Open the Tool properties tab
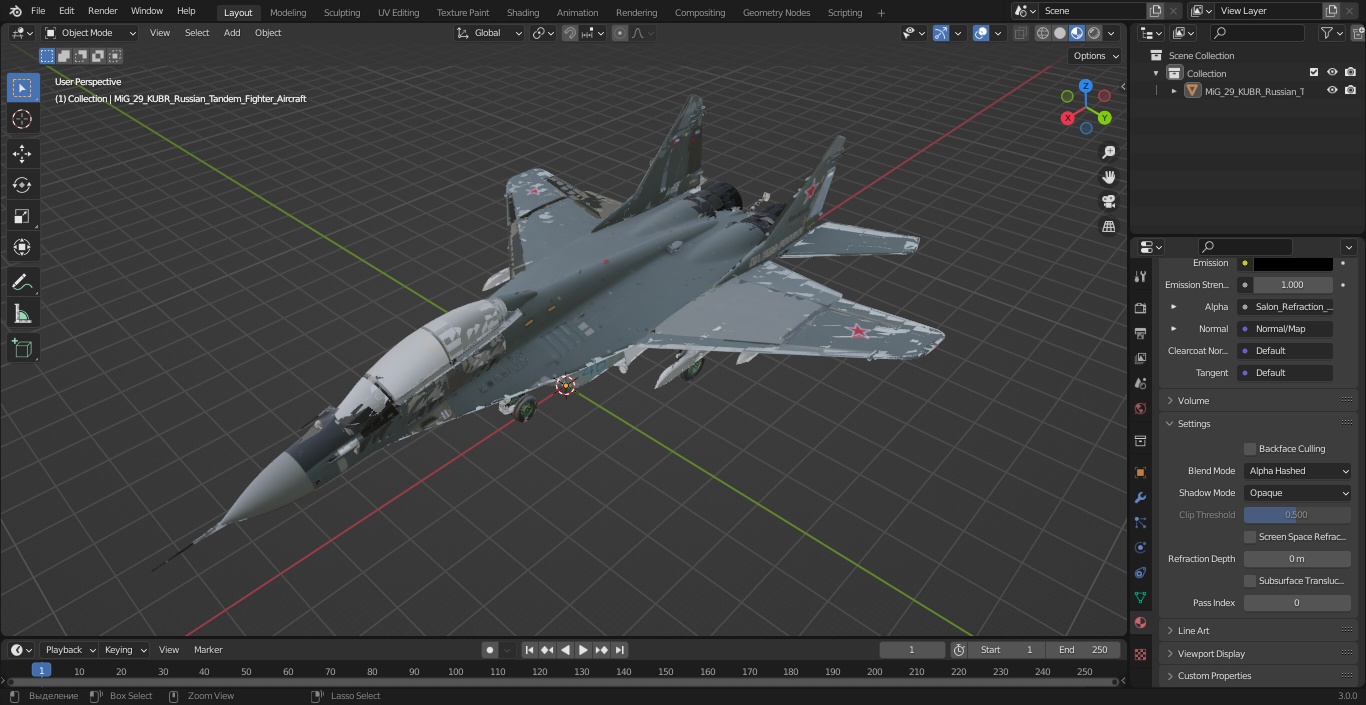This screenshot has width=1366, height=705. (1140, 276)
